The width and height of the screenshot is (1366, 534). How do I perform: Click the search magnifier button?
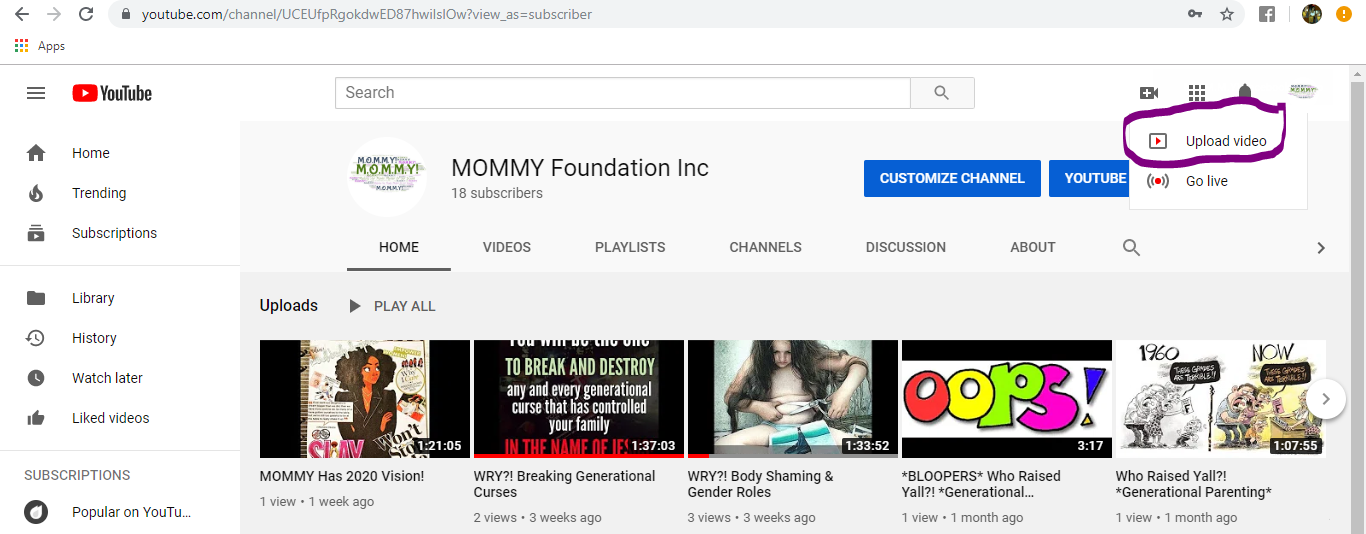[941, 93]
